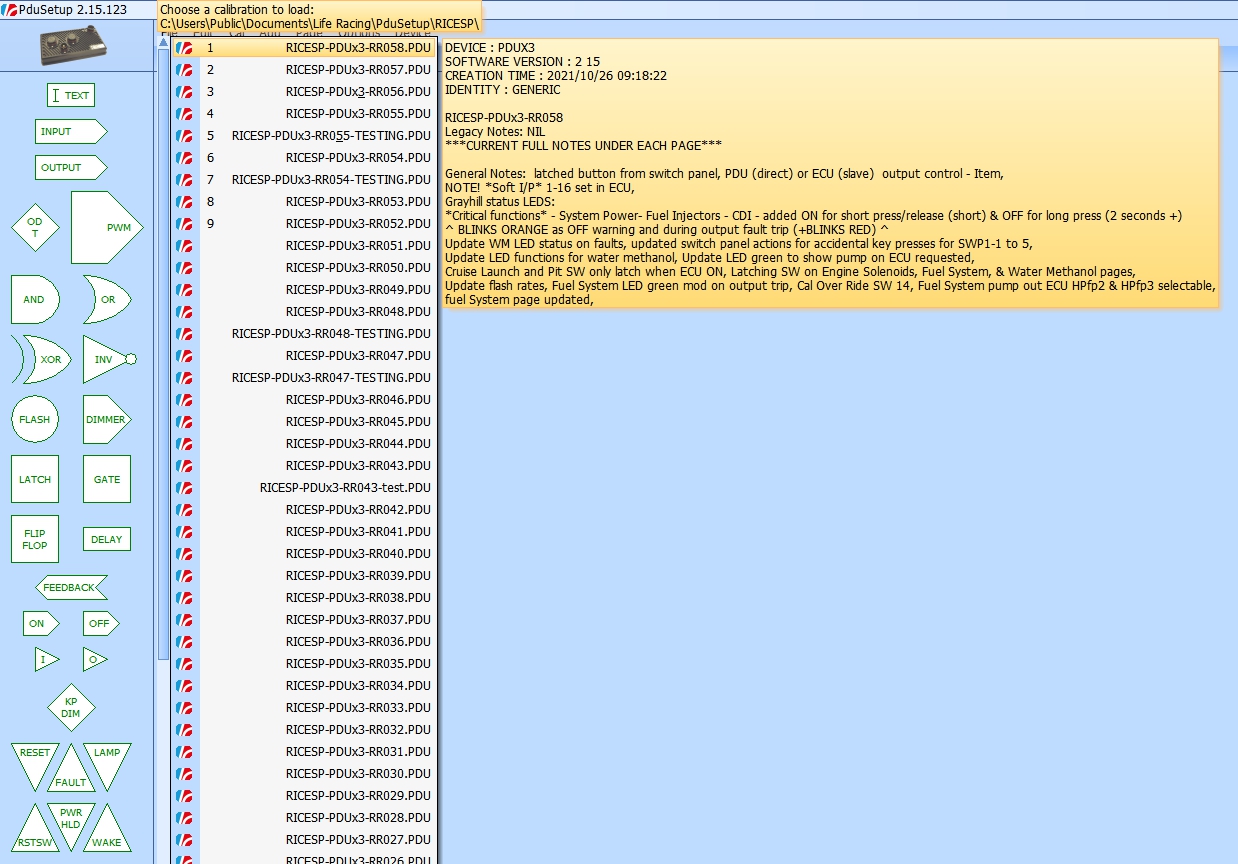1238x864 pixels.
Task: Select the LATCH block
Action: click(x=35, y=480)
